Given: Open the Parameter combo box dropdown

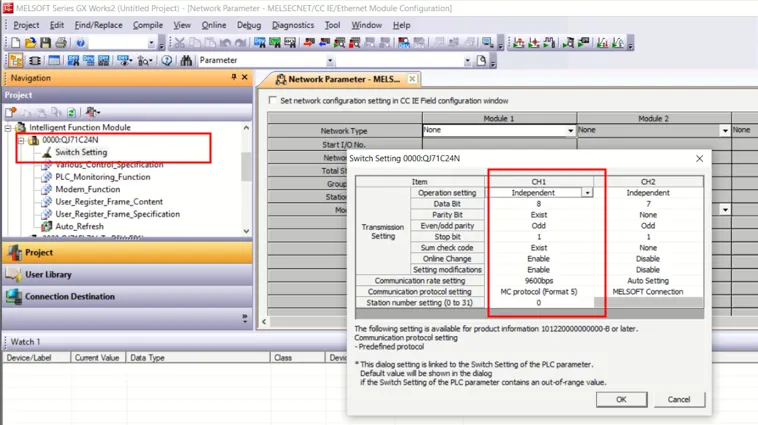Looking at the screenshot, I should tap(330, 60).
